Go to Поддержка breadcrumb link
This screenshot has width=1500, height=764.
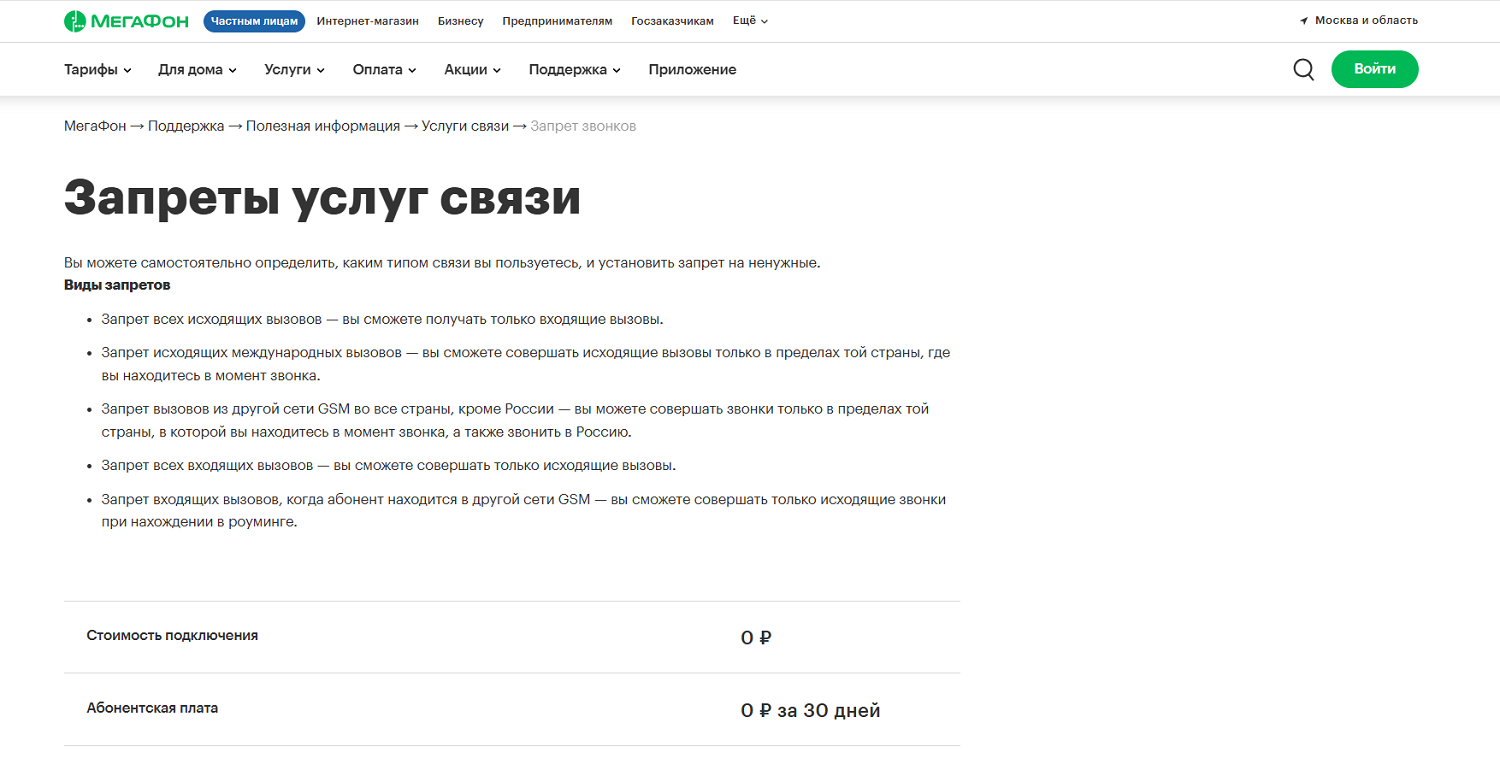pos(186,126)
